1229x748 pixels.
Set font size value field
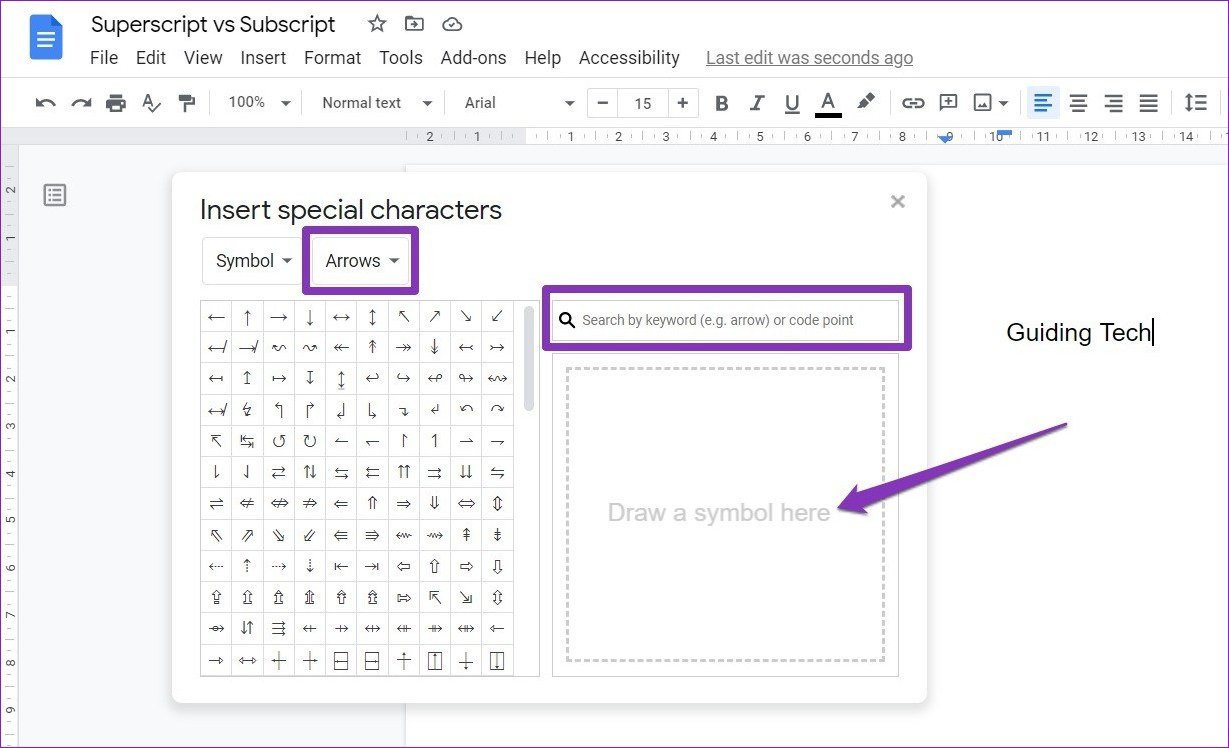(643, 103)
